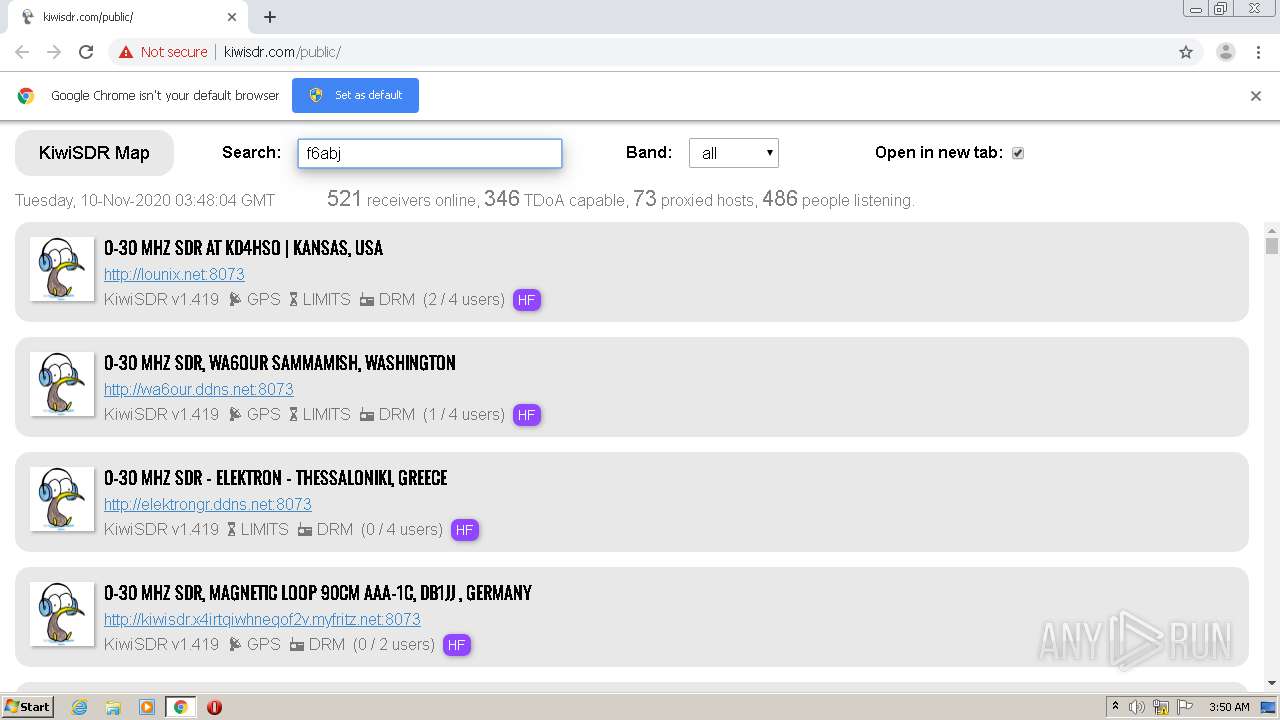Click the 346 TDoA capable statistic
The height and width of the screenshot is (720, 1280).
pyautogui.click(x=555, y=200)
